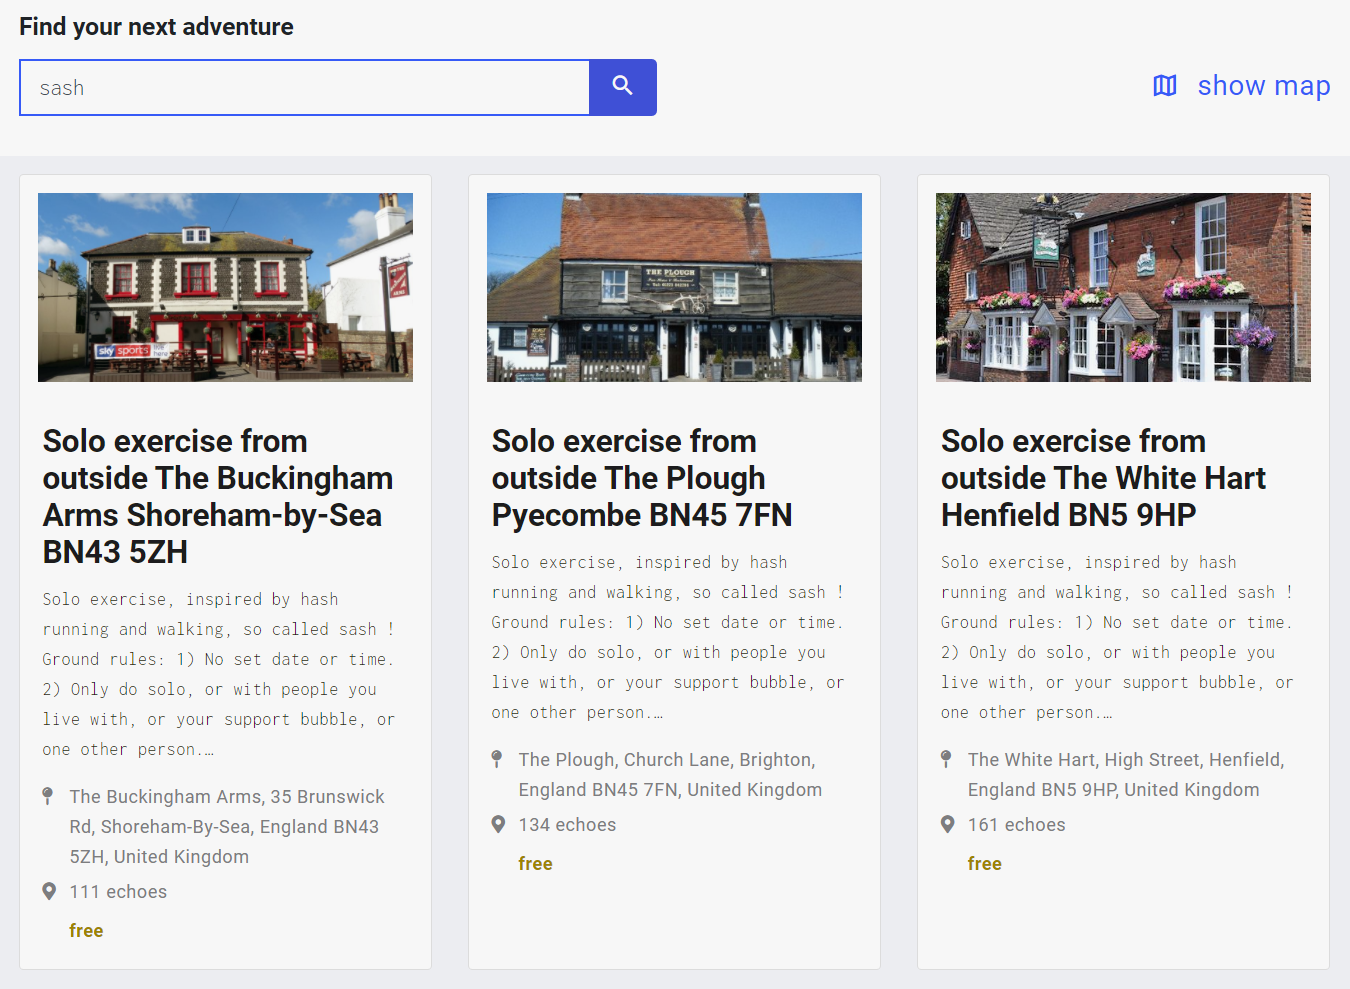This screenshot has height=989, width=1350.
Task: Click the location pin beside Buckingham Arms address
Action: 48,797
